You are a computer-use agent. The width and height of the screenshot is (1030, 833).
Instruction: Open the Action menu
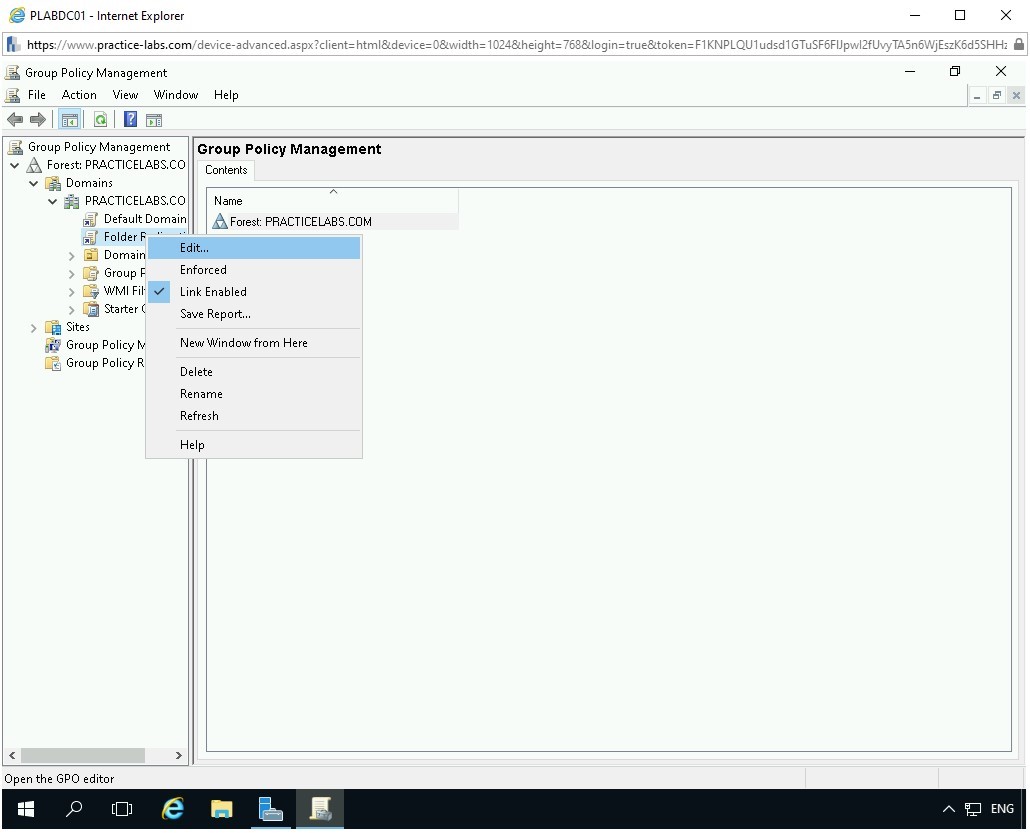pos(79,95)
